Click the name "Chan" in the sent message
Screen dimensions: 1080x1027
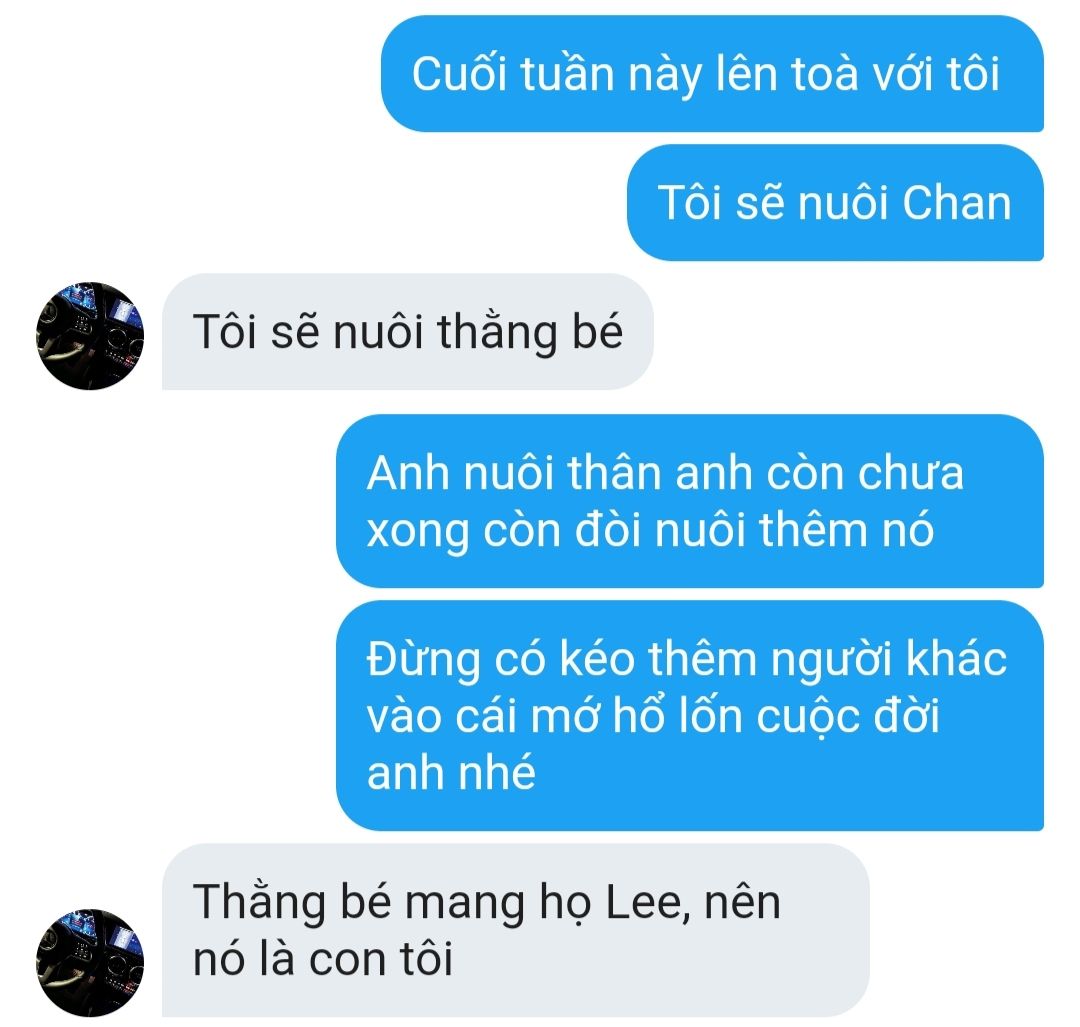956,203
